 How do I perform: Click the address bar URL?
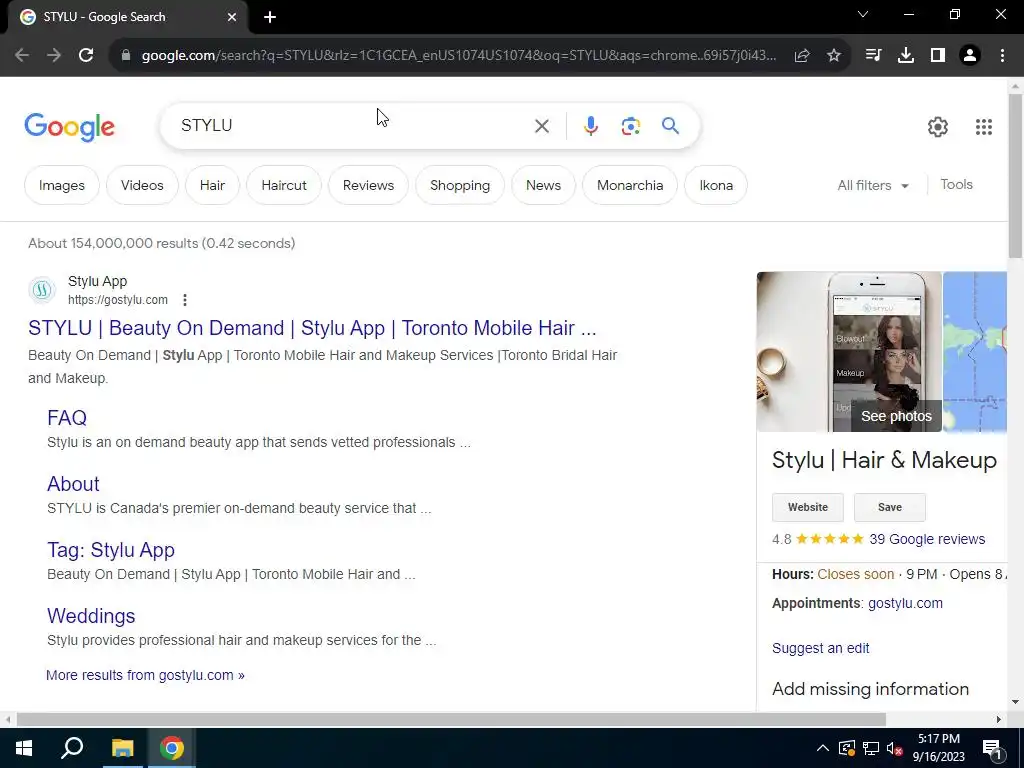459,56
